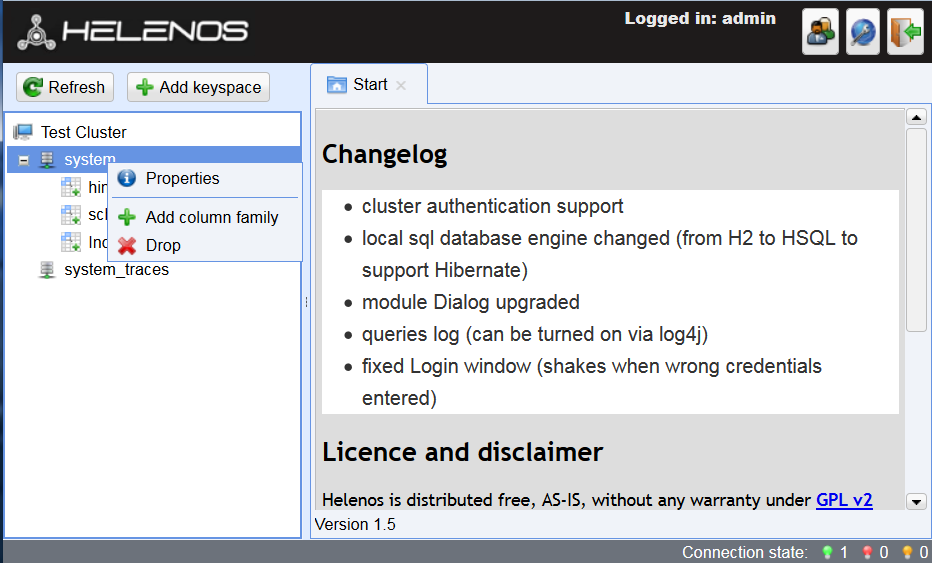Click the green connection state indicator
The height and width of the screenshot is (563, 932).
pos(826,552)
